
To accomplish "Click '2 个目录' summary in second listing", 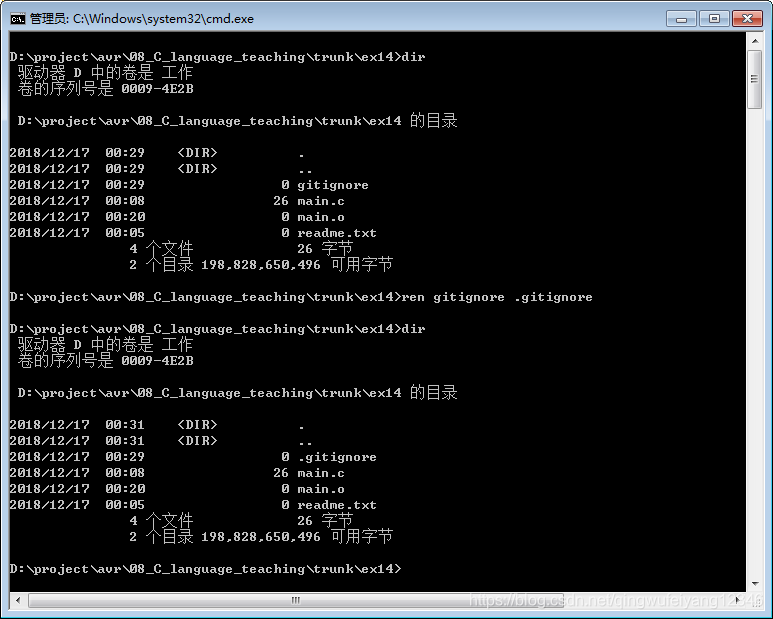I will click(x=161, y=537).
